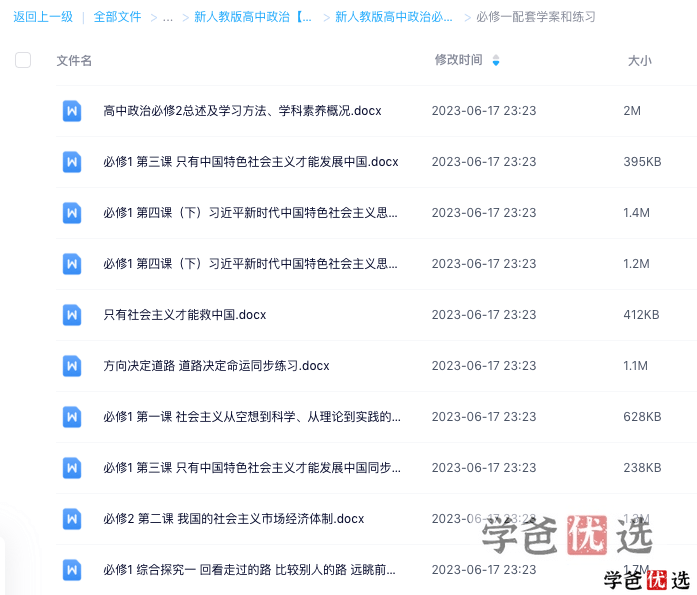This screenshot has height=595, width=697.
Task: Open the 1.4M 必修1 第四课（下）习近平新时代 file name
Action: click(250, 213)
